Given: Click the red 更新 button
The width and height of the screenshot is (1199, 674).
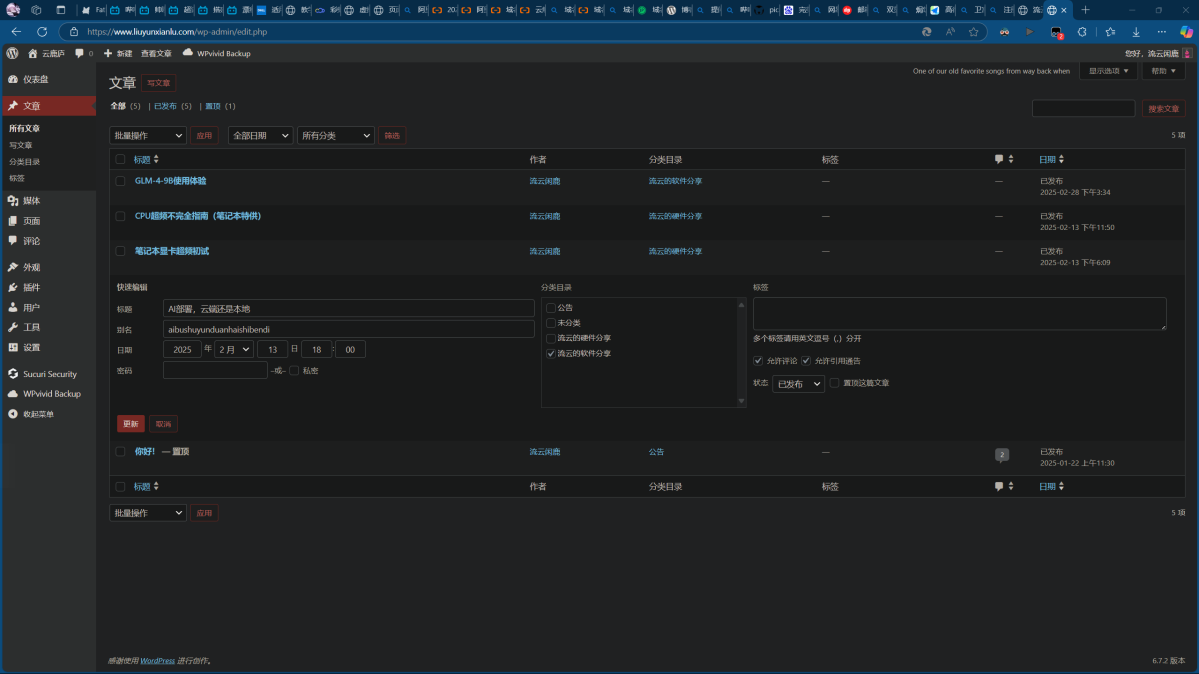Looking at the screenshot, I should 130,424.
